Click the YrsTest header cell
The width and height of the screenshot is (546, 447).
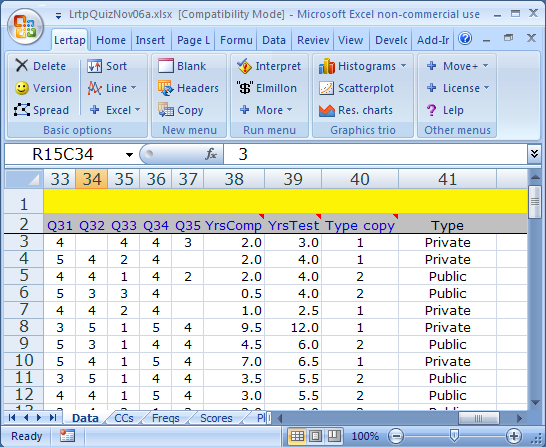click(293, 225)
